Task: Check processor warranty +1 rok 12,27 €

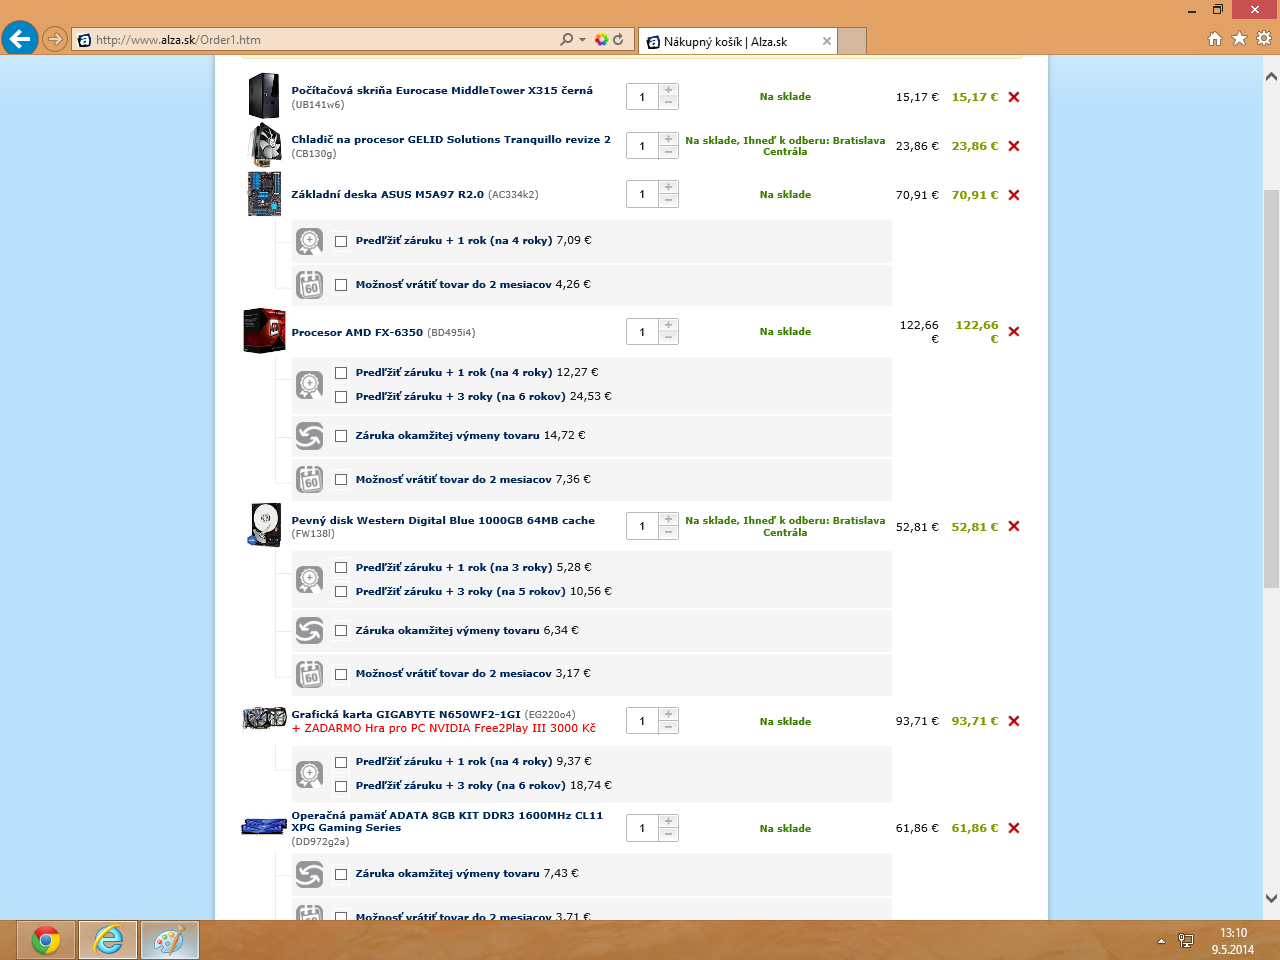Action: pyautogui.click(x=341, y=373)
